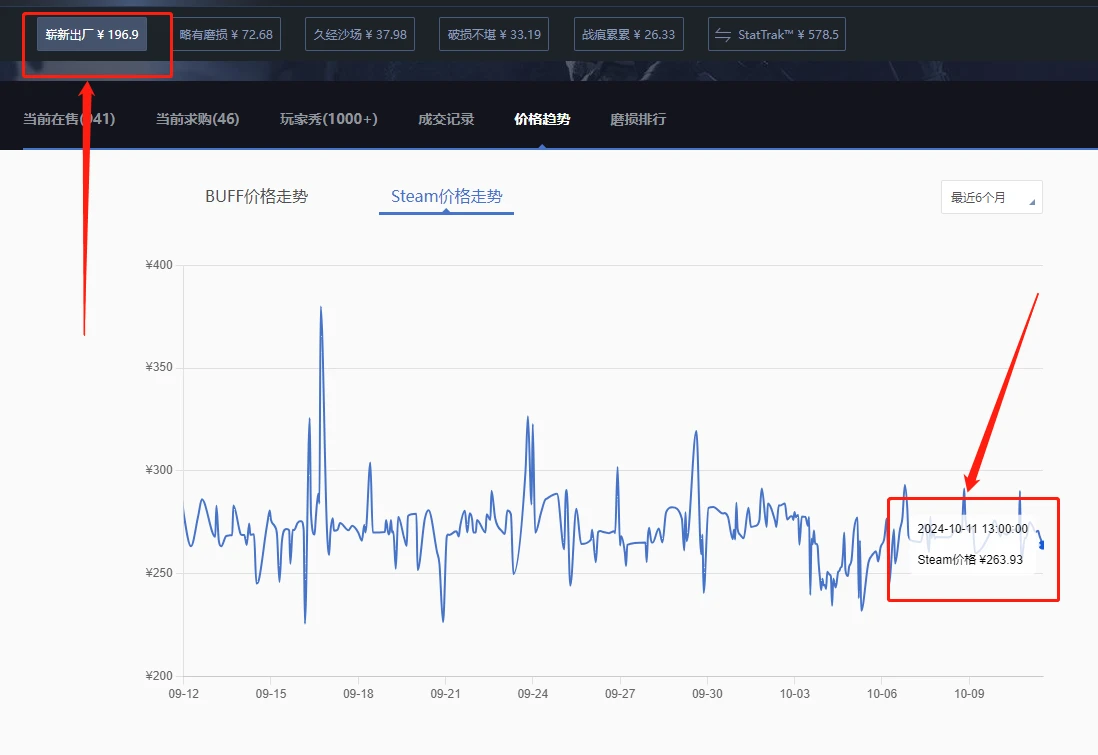Select the 价格趋势 tab
This screenshot has height=755, width=1098.
542,119
